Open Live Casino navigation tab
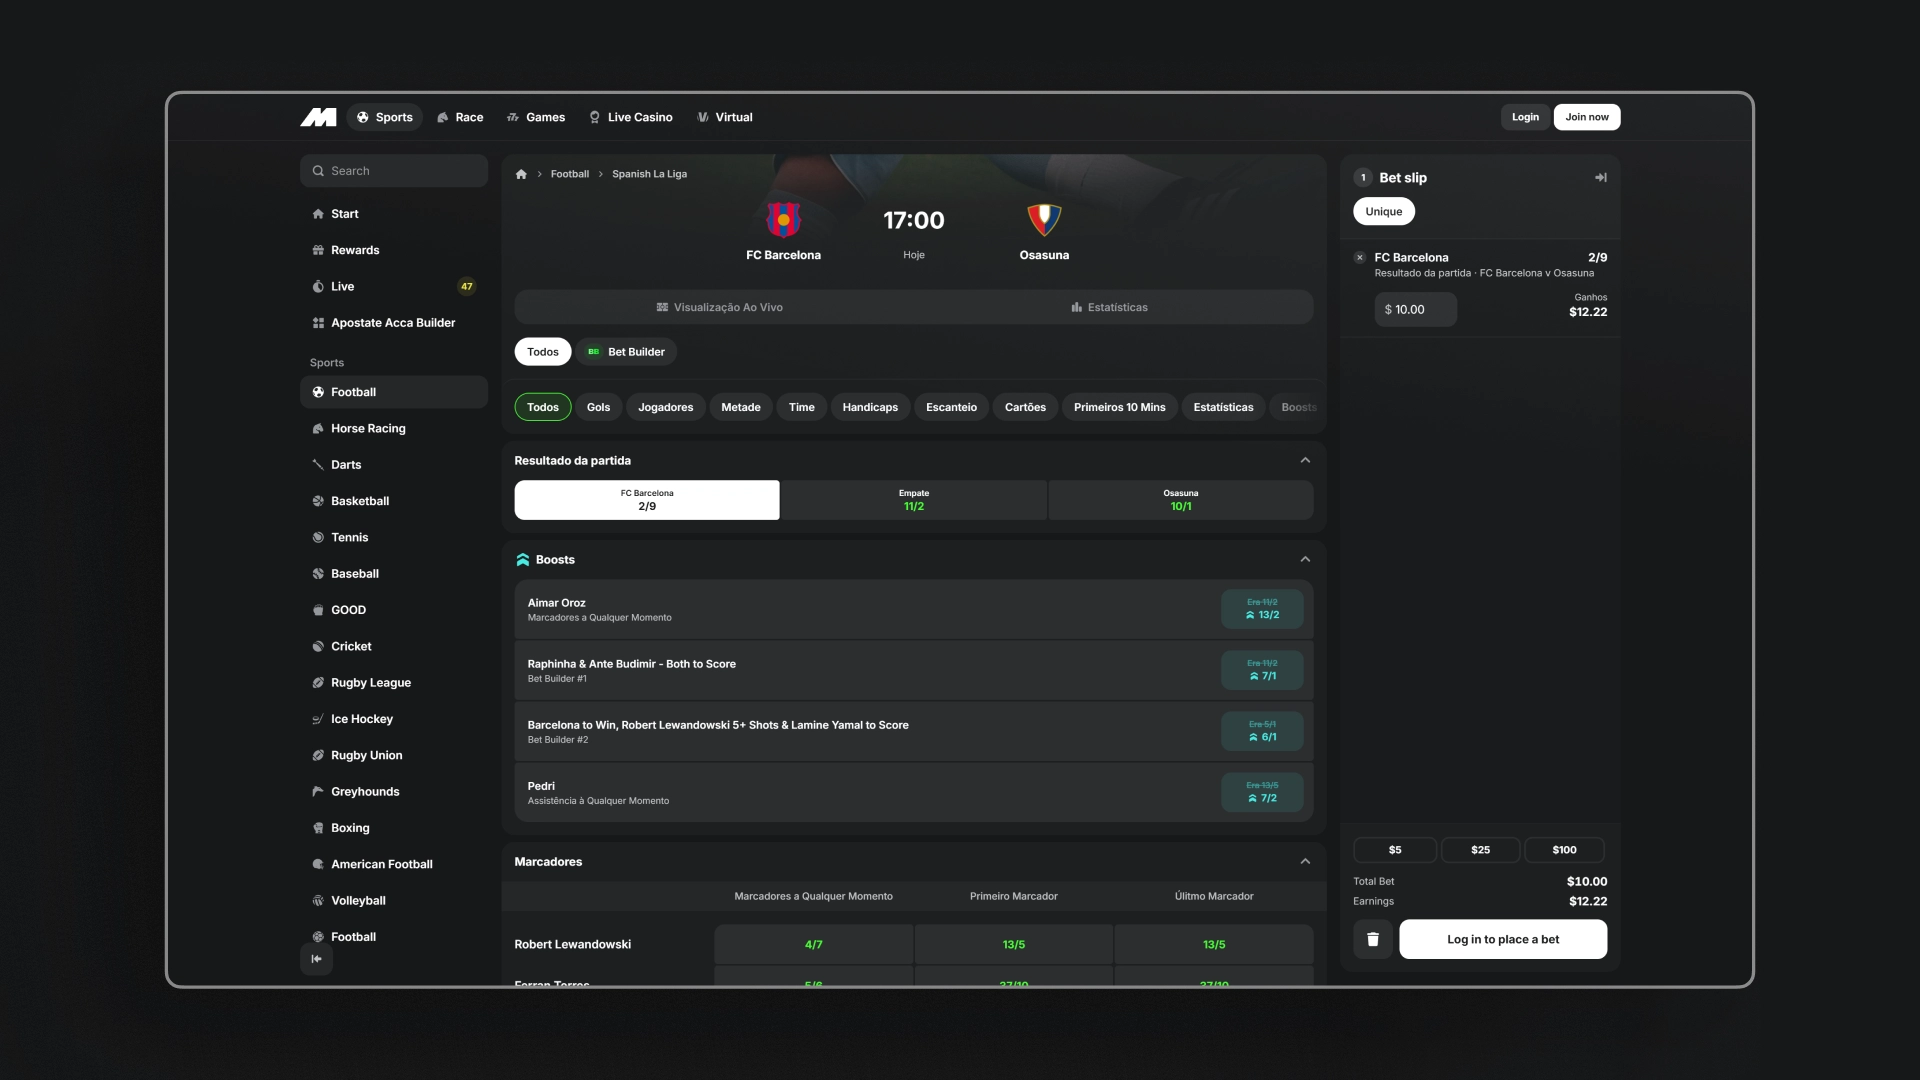1920x1080 pixels. [x=630, y=117]
